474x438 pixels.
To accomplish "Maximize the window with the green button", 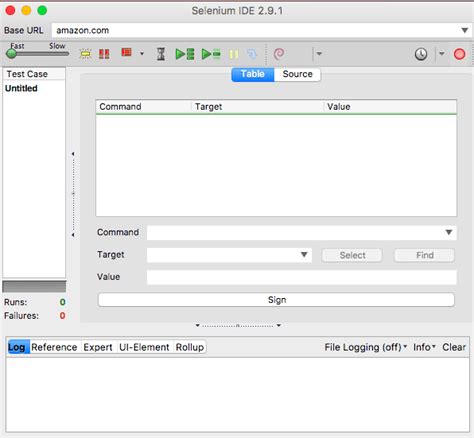I will click(42, 10).
